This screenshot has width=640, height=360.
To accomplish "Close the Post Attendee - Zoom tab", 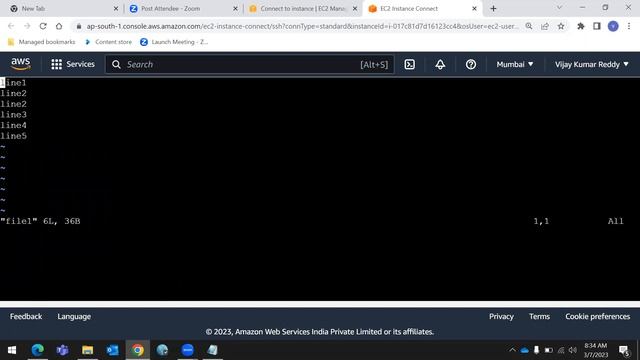I will tap(235, 9).
